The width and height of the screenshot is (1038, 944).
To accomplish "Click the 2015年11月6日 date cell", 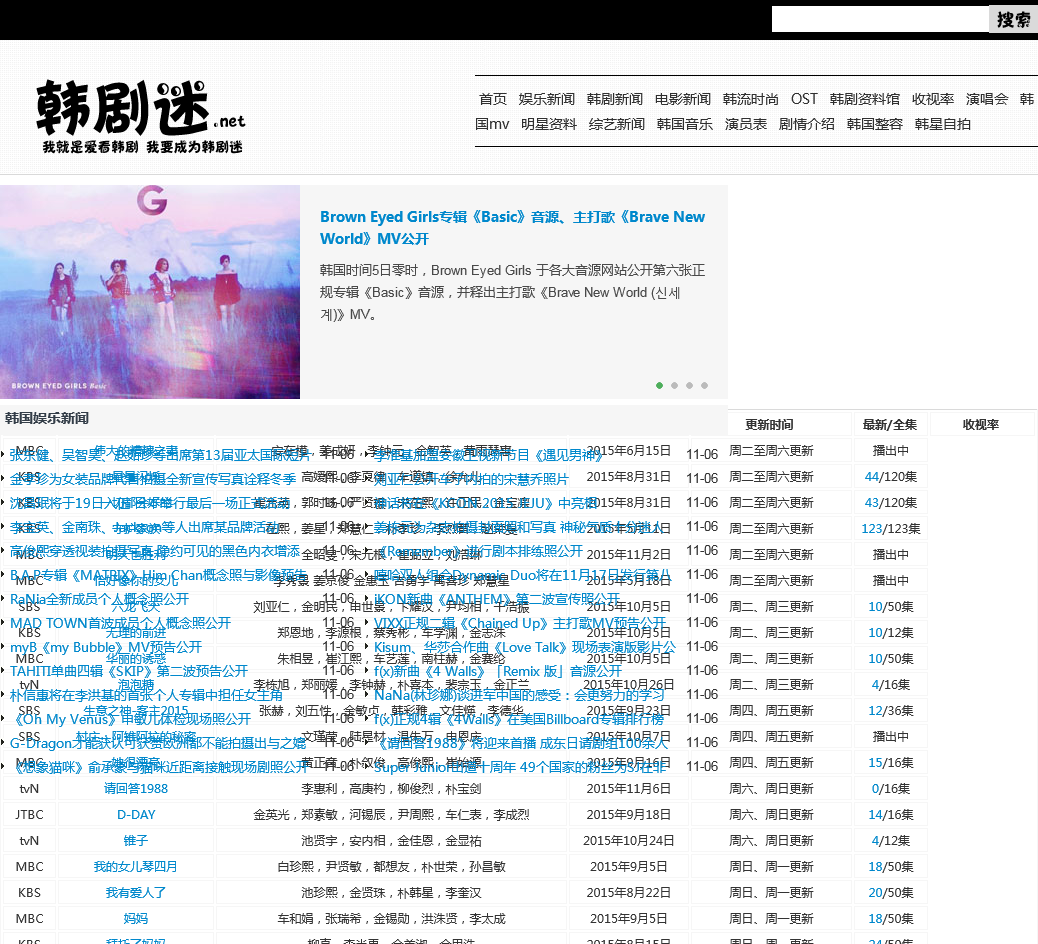I will tap(628, 788).
